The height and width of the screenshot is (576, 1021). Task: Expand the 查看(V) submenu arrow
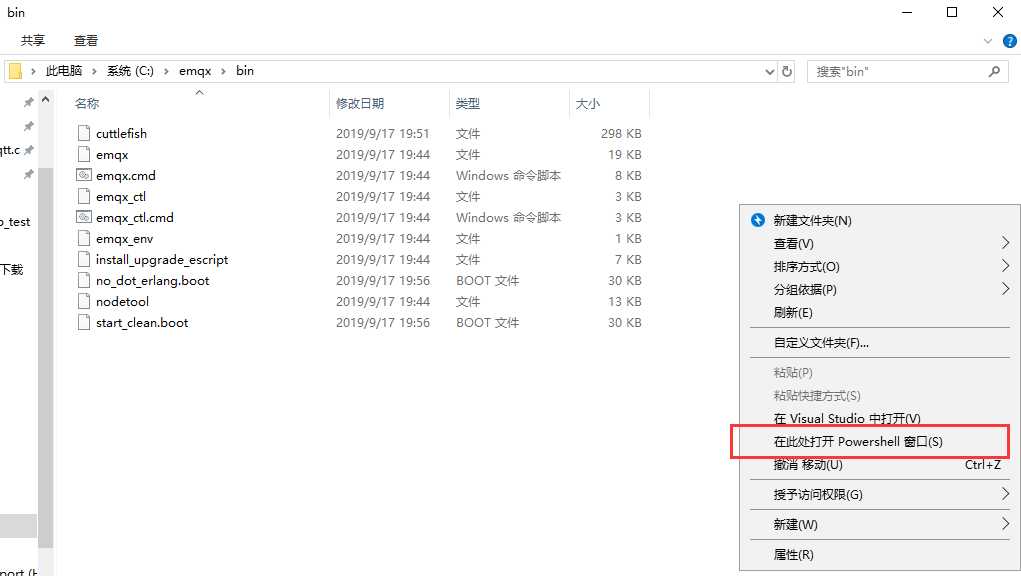(x=1005, y=243)
